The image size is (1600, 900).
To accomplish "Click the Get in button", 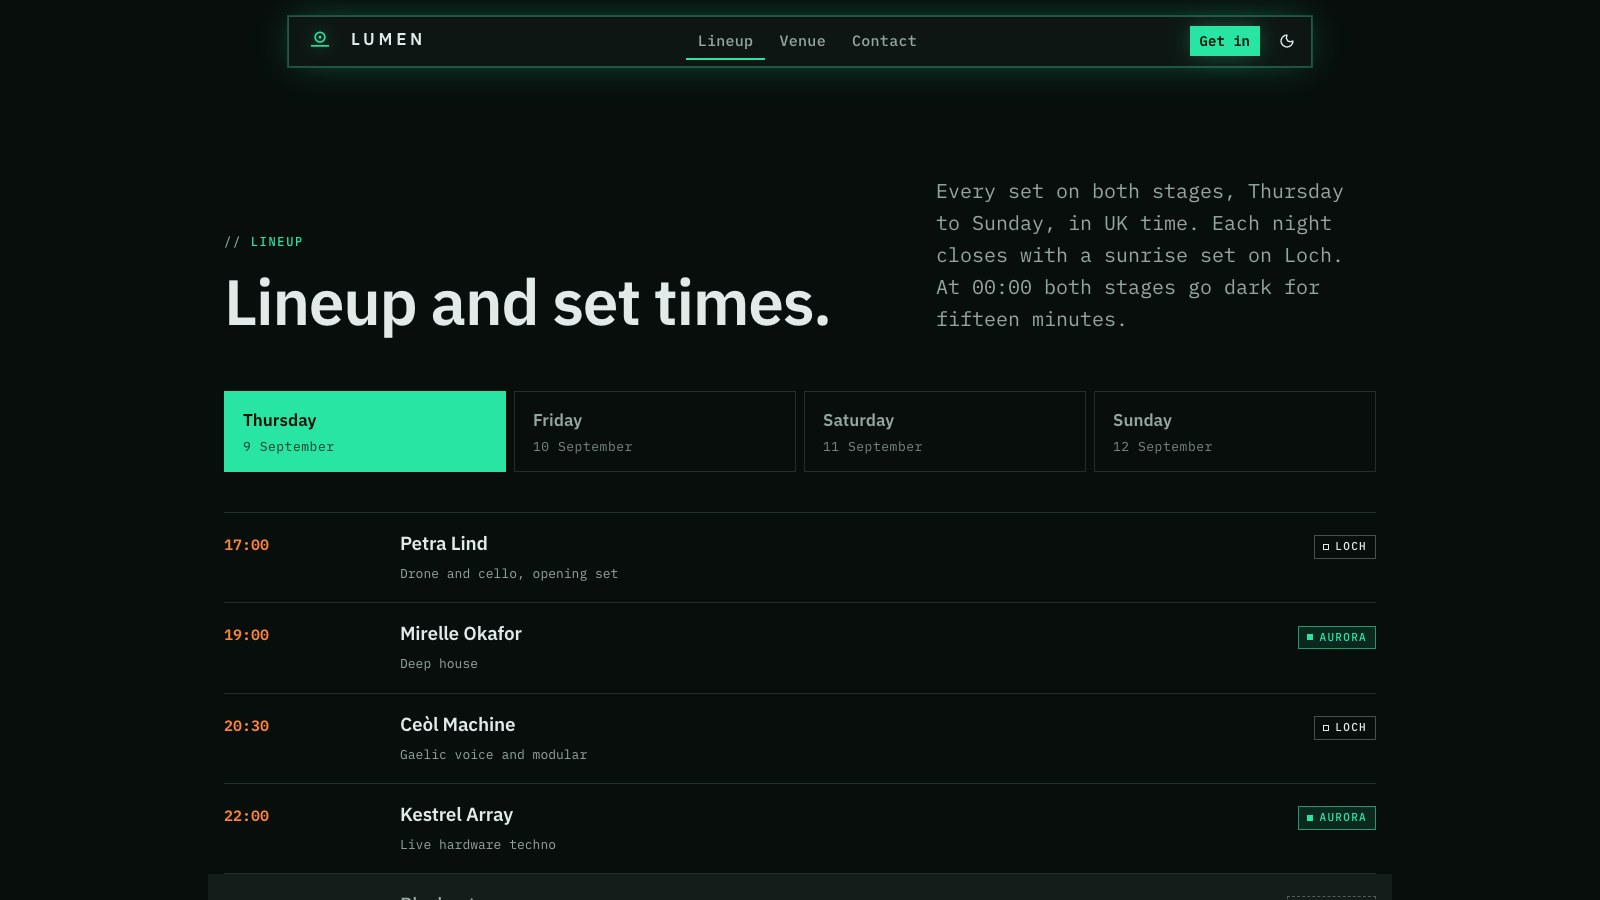I will [1224, 41].
